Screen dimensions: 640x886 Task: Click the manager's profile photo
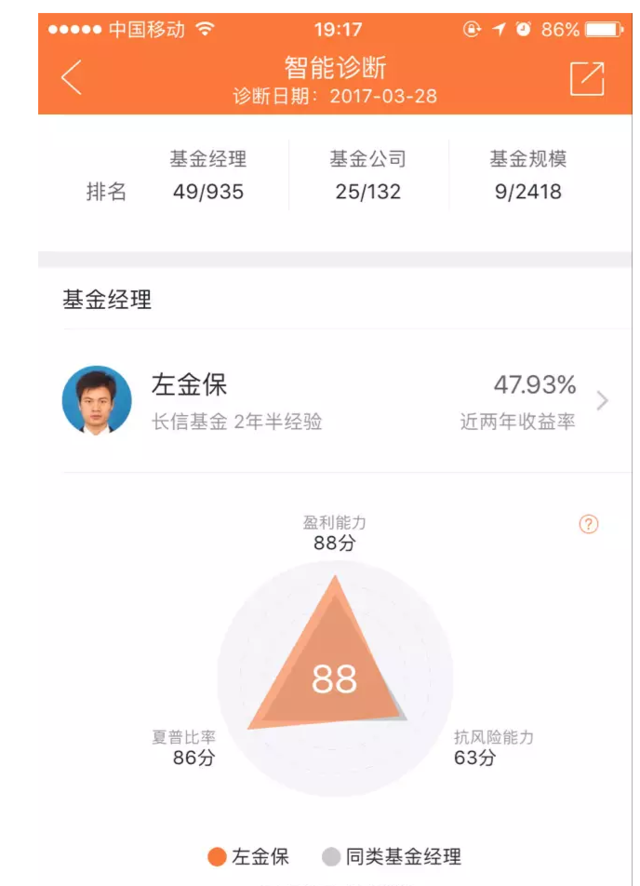tap(97, 400)
